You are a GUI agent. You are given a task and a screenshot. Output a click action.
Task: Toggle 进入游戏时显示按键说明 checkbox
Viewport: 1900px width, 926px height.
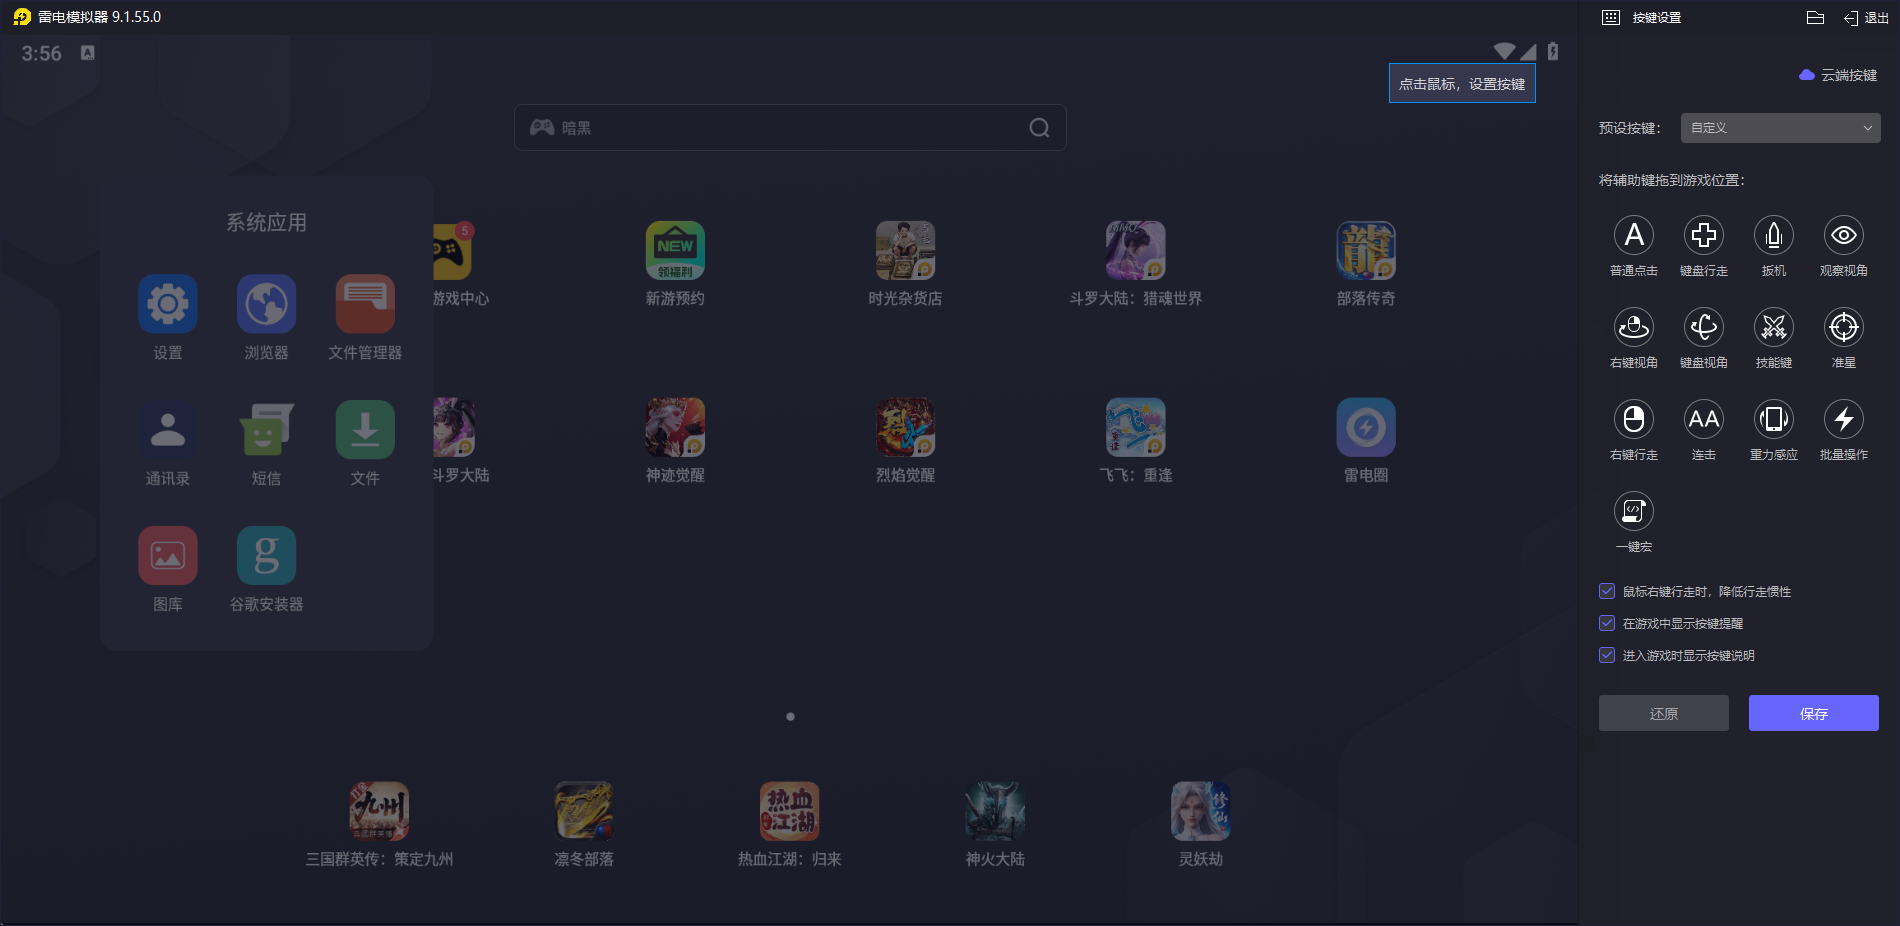click(x=1607, y=655)
